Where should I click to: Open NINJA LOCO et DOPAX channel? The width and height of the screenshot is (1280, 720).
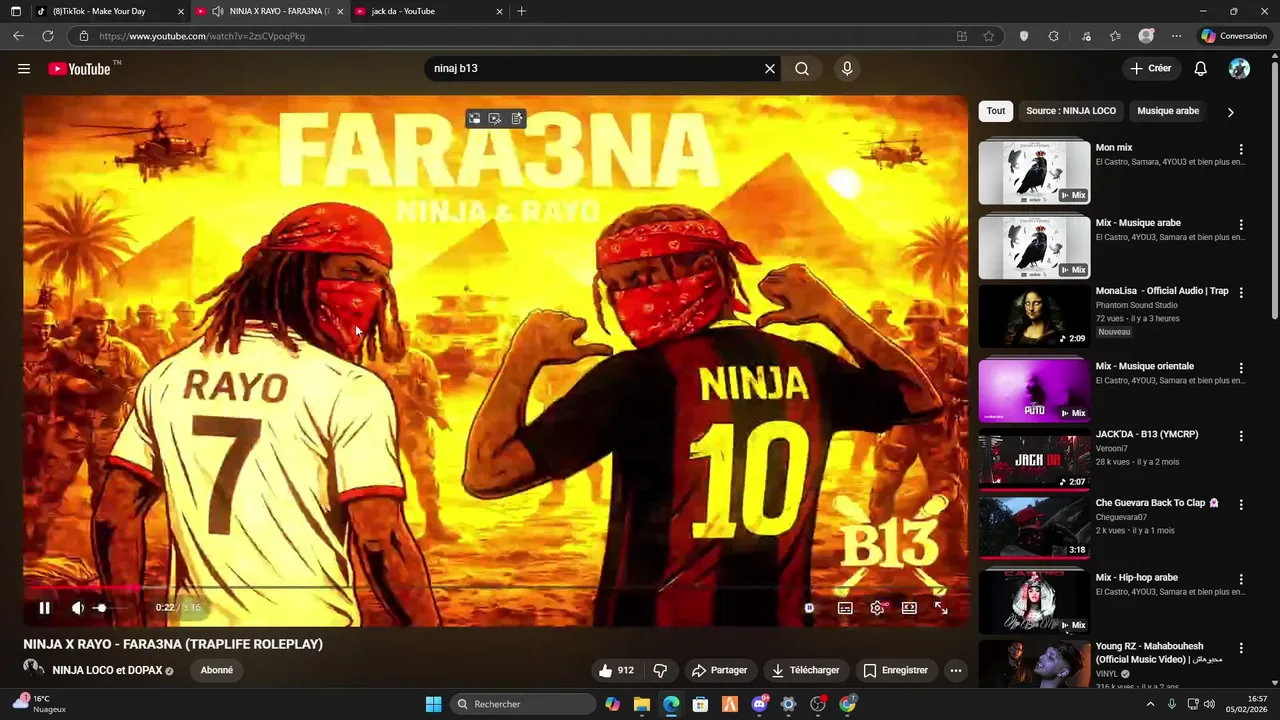(107, 670)
